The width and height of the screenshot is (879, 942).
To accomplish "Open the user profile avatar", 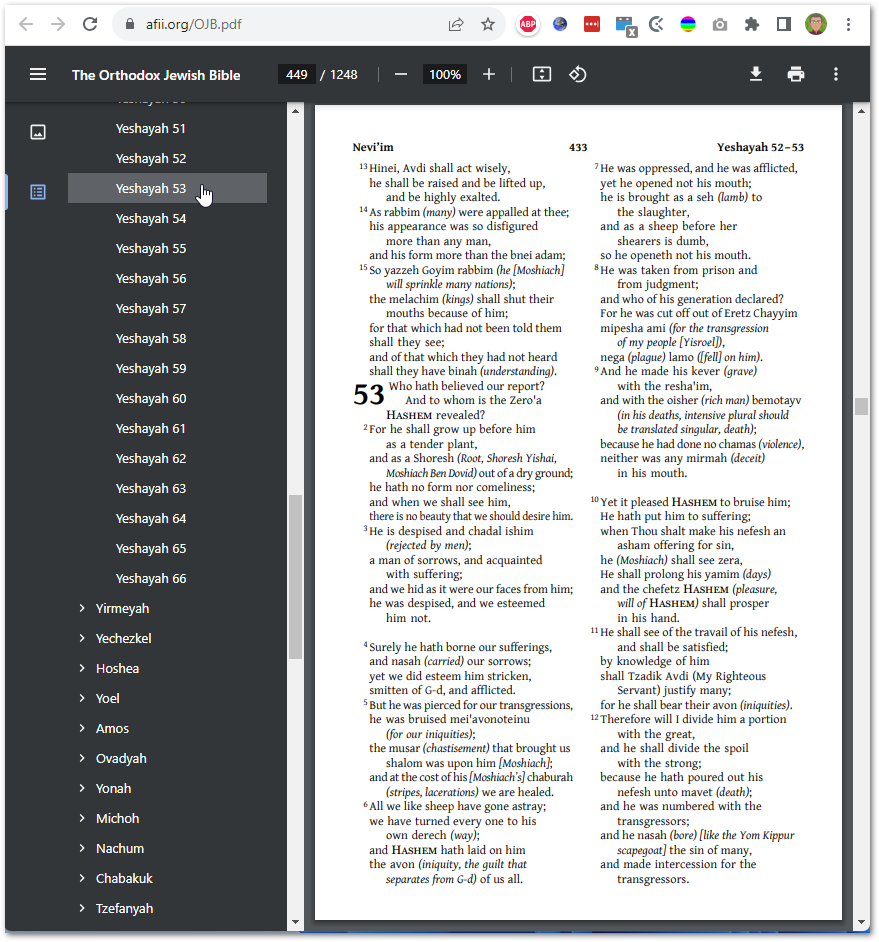I will click(x=816, y=24).
